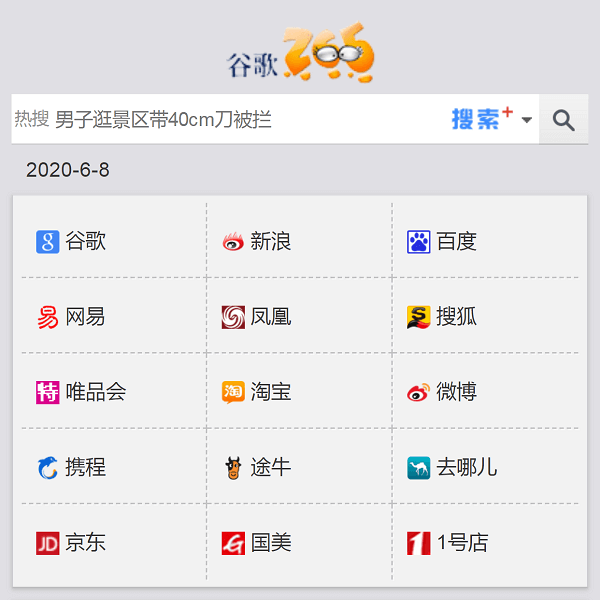Click the JD (京东) red icon
The height and width of the screenshot is (600, 600).
tap(47, 543)
